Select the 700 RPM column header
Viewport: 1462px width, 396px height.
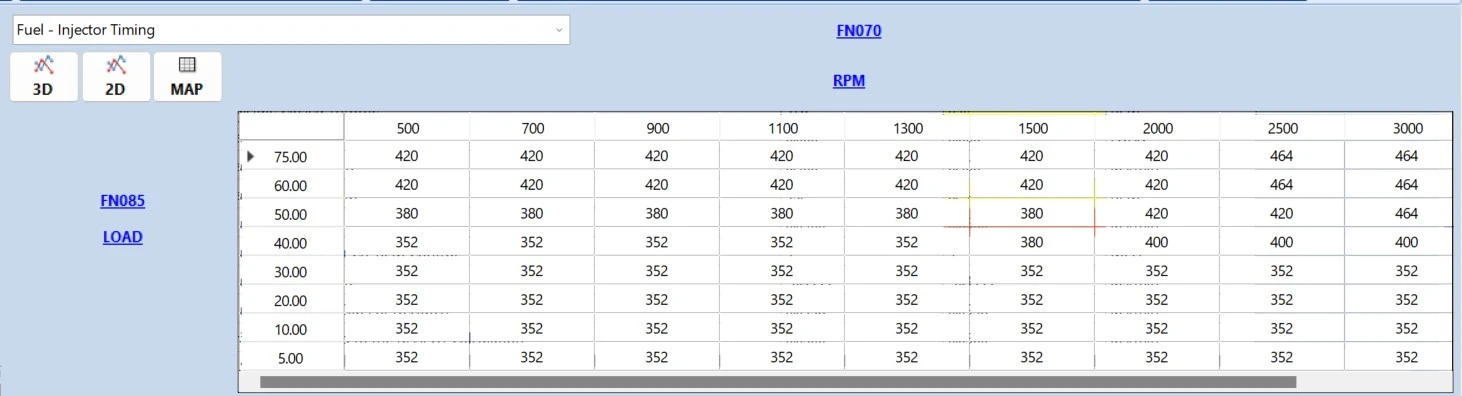tap(532, 128)
